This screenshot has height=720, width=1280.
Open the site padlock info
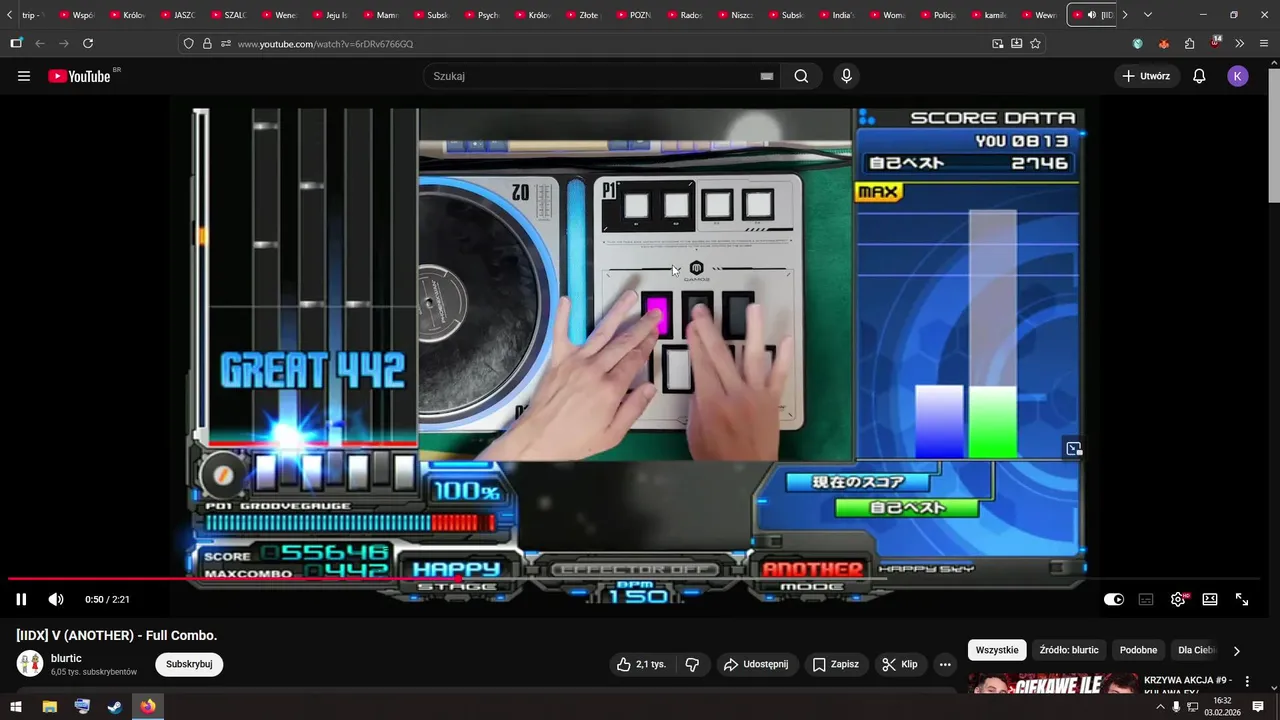(x=207, y=44)
